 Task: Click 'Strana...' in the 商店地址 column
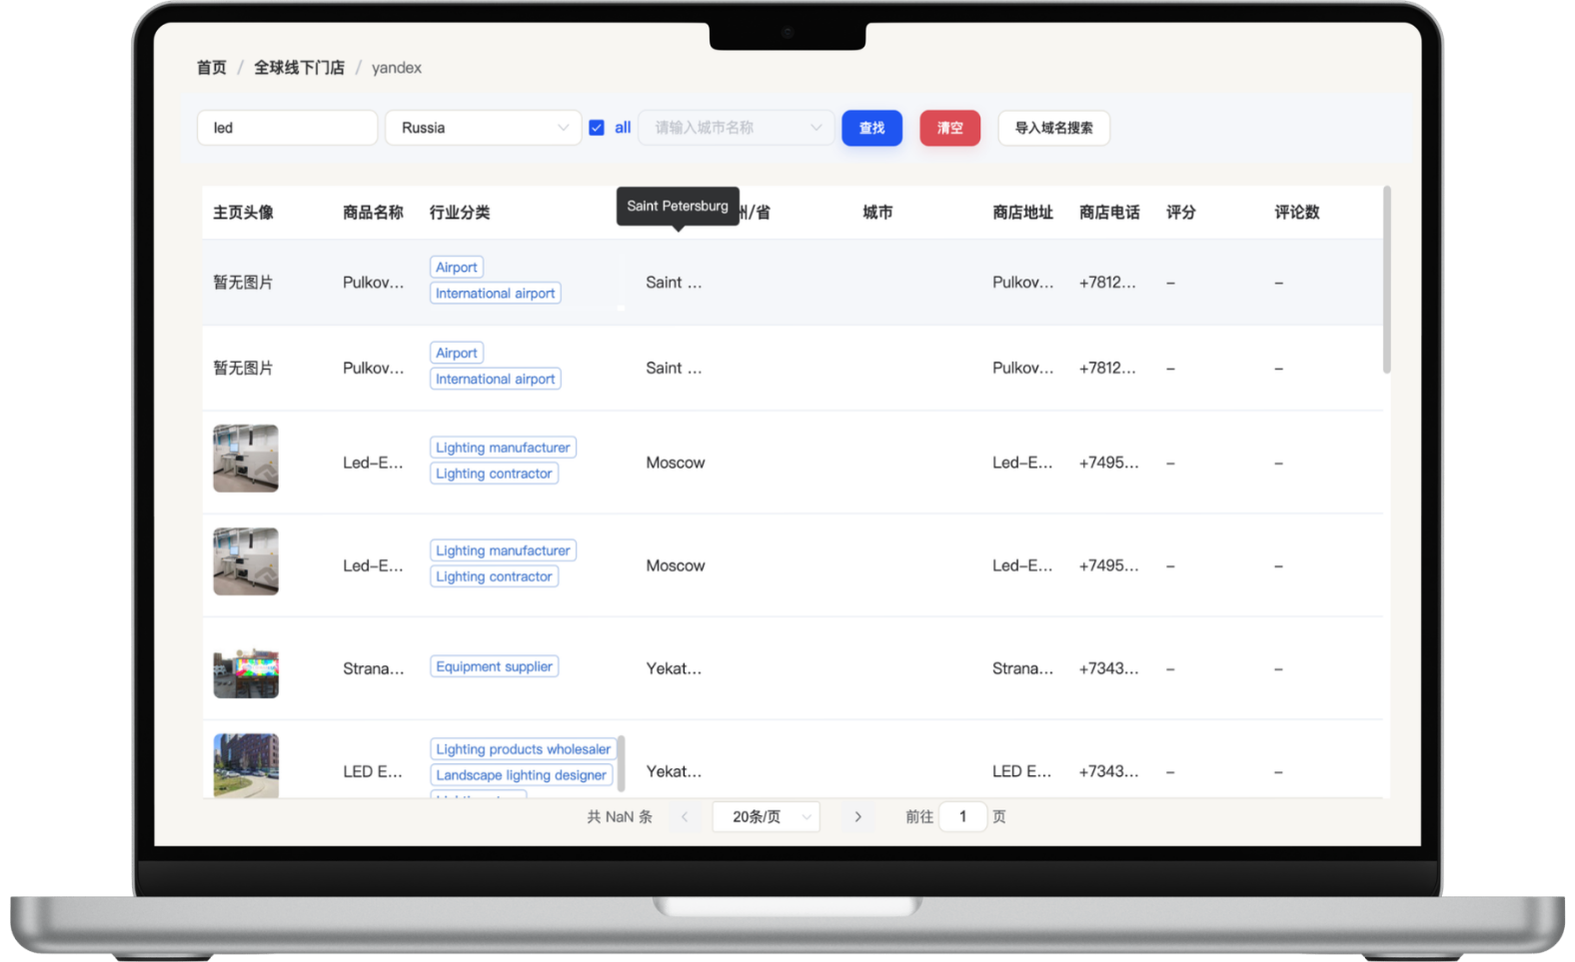pyautogui.click(x=1023, y=669)
